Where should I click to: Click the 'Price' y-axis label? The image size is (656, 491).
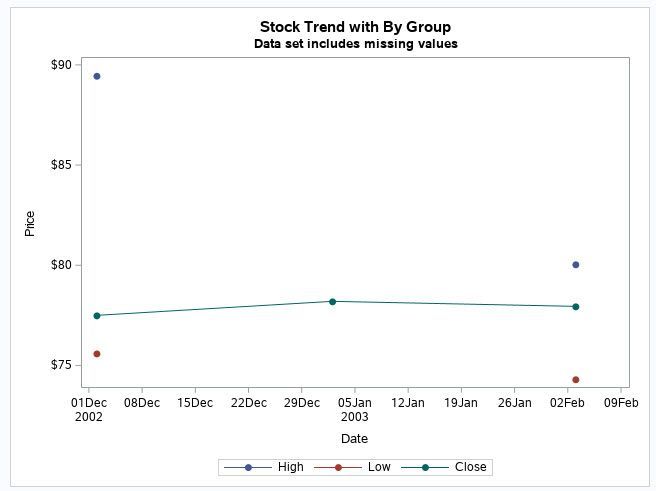click(30, 223)
